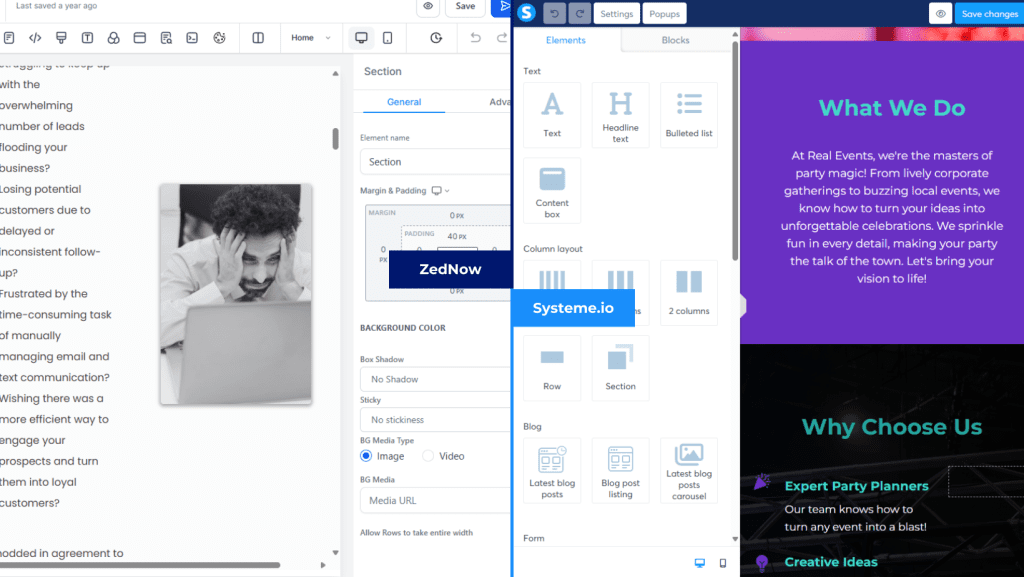Open the Sticky stickiness dropdown
Viewport: 1024px width, 577px height.
click(435, 419)
